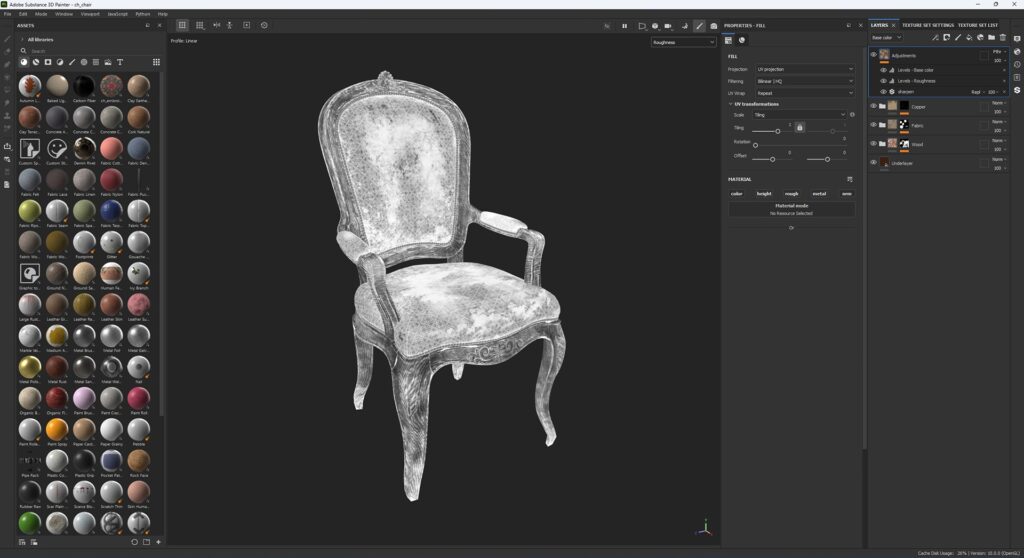Click the Material mode resource button
Screen dimensions: 1024x558
792,210
